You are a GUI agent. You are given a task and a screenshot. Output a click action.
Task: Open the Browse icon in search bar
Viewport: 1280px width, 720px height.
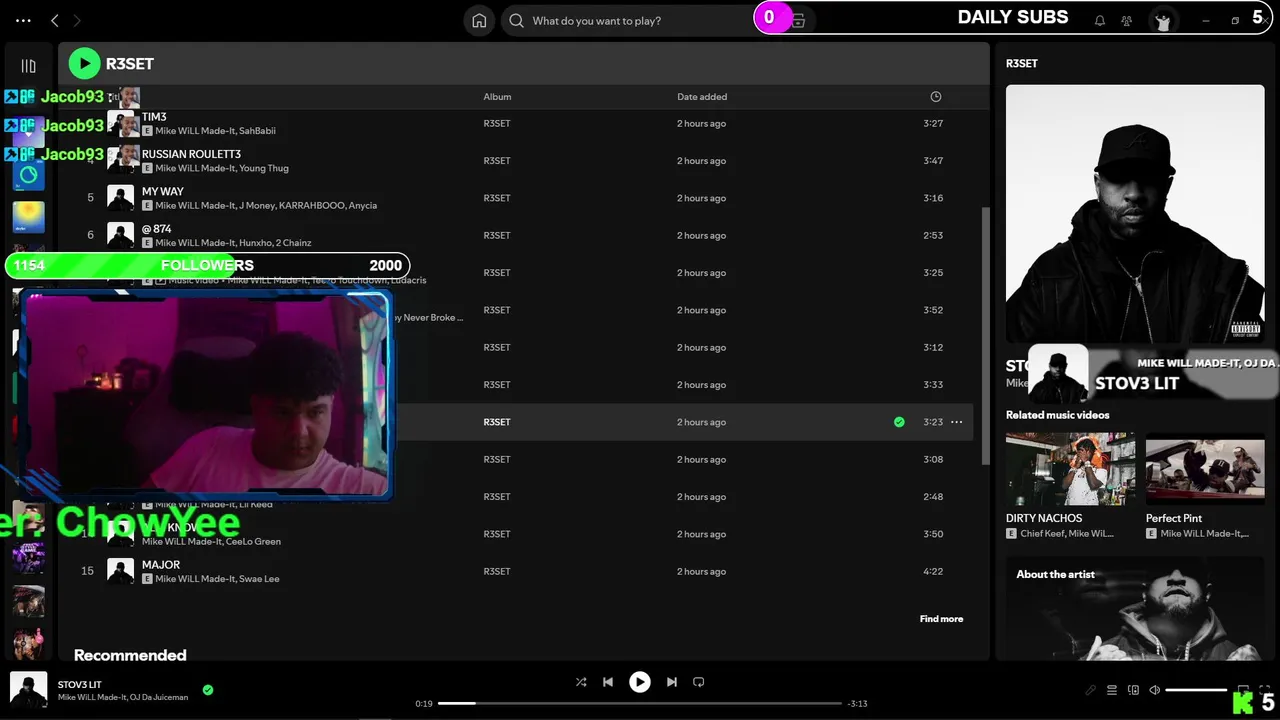tap(798, 20)
